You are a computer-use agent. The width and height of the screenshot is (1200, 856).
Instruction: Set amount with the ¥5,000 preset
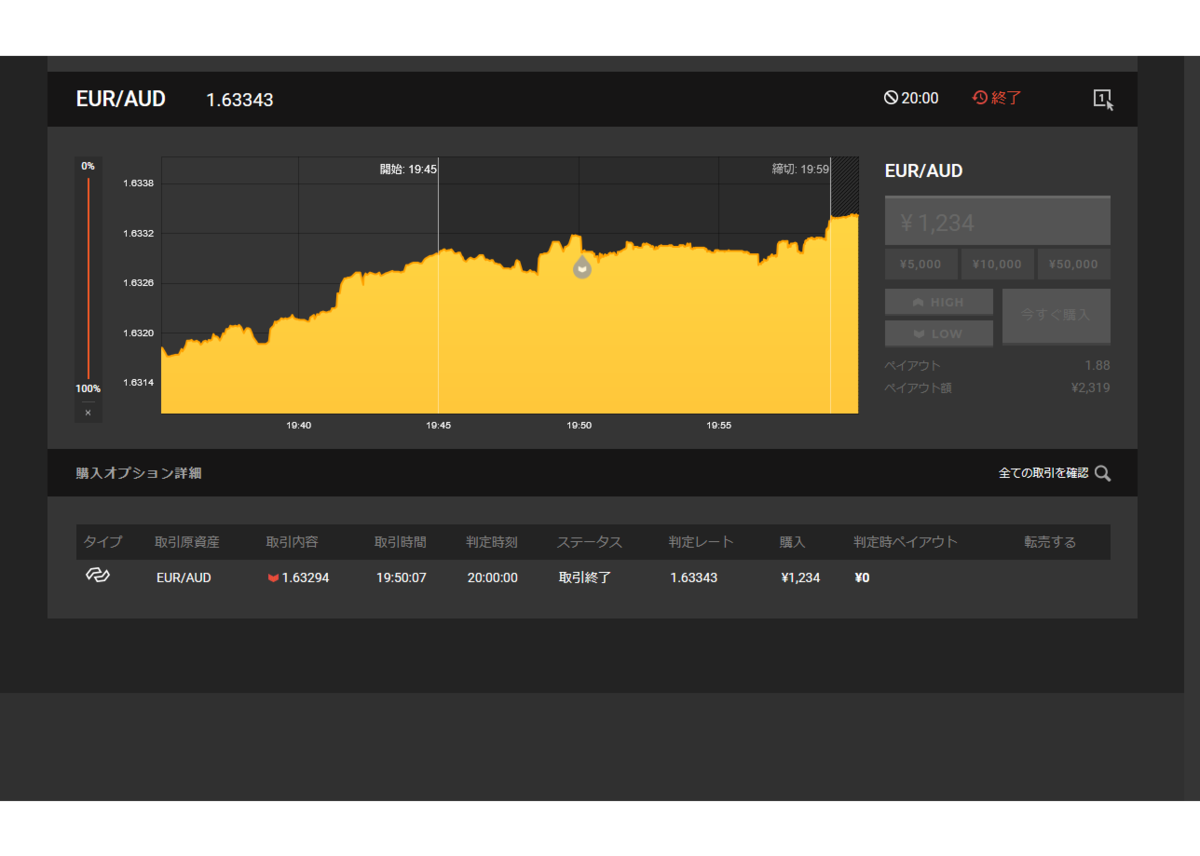tap(920, 264)
